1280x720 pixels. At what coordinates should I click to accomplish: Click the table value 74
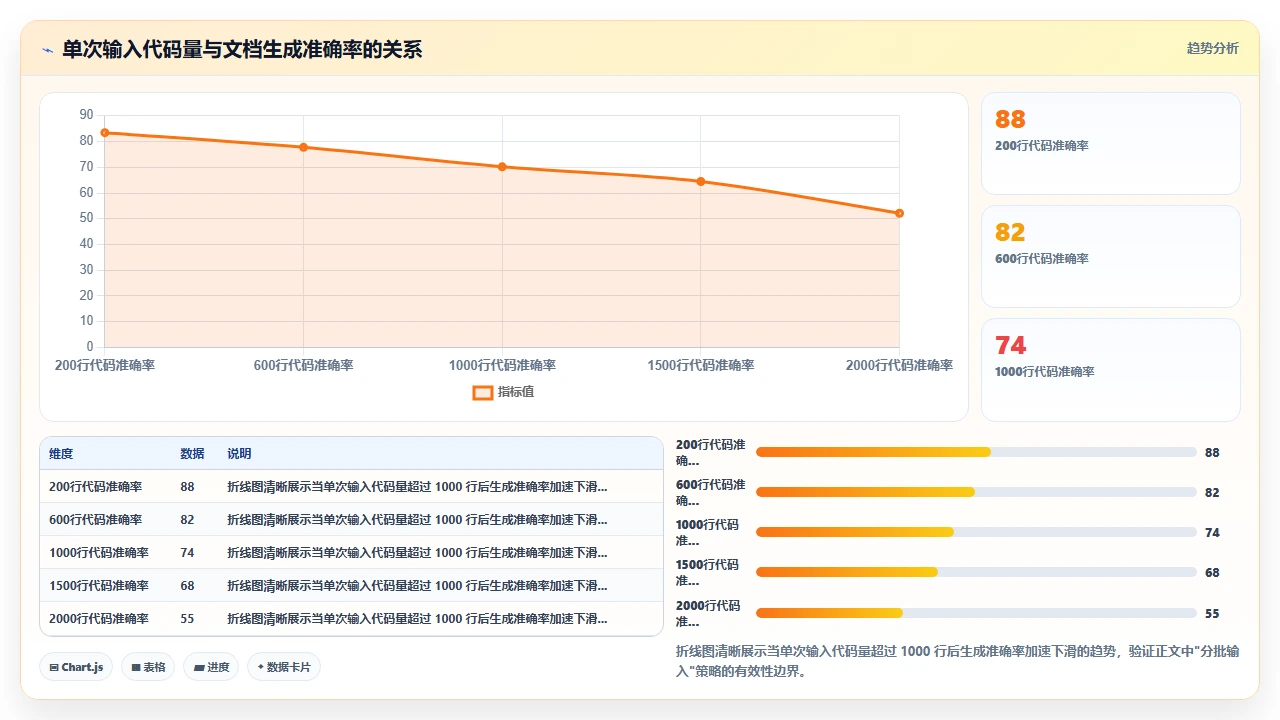point(187,553)
